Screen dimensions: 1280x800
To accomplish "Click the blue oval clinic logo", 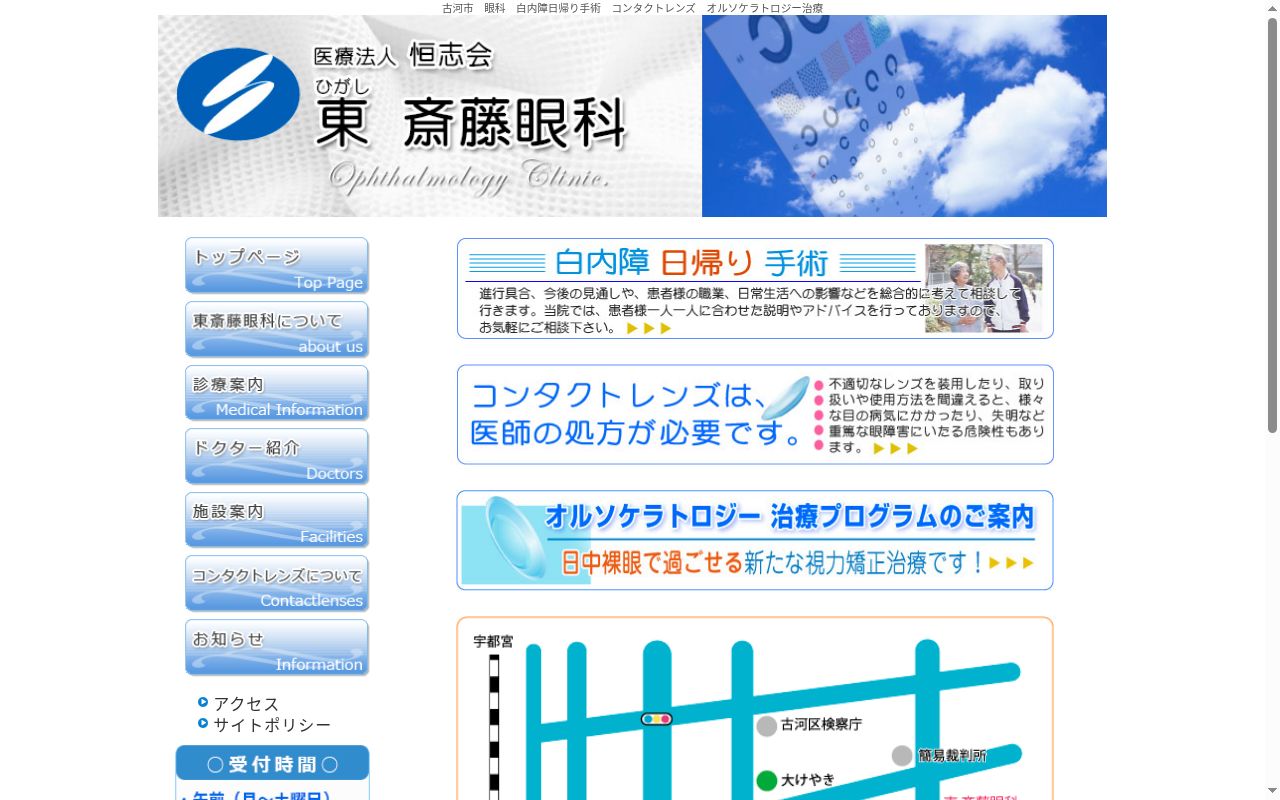I will point(238,94).
